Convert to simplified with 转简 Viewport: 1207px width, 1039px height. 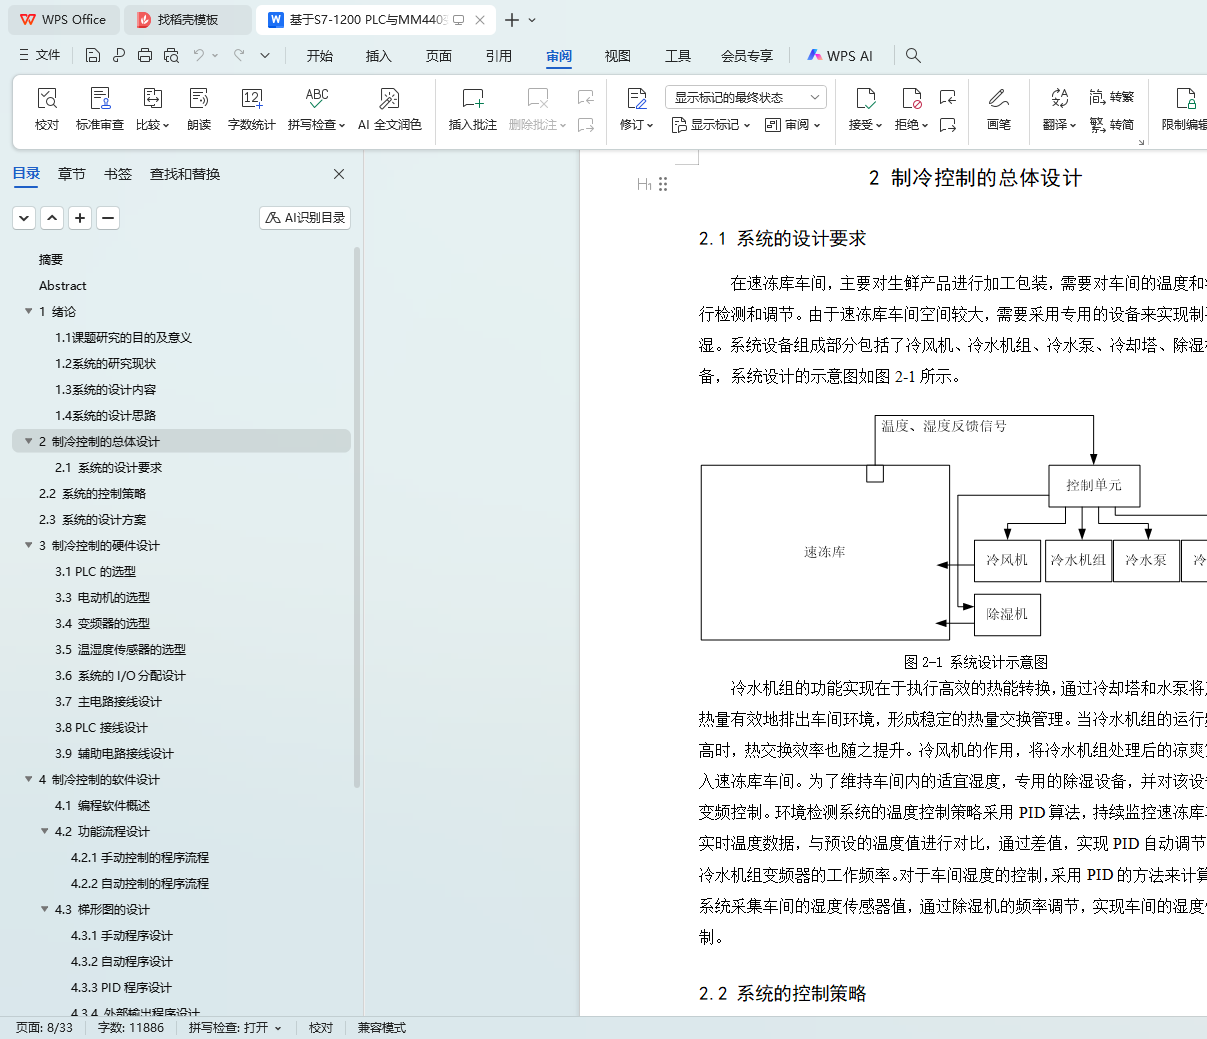coord(1112,125)
